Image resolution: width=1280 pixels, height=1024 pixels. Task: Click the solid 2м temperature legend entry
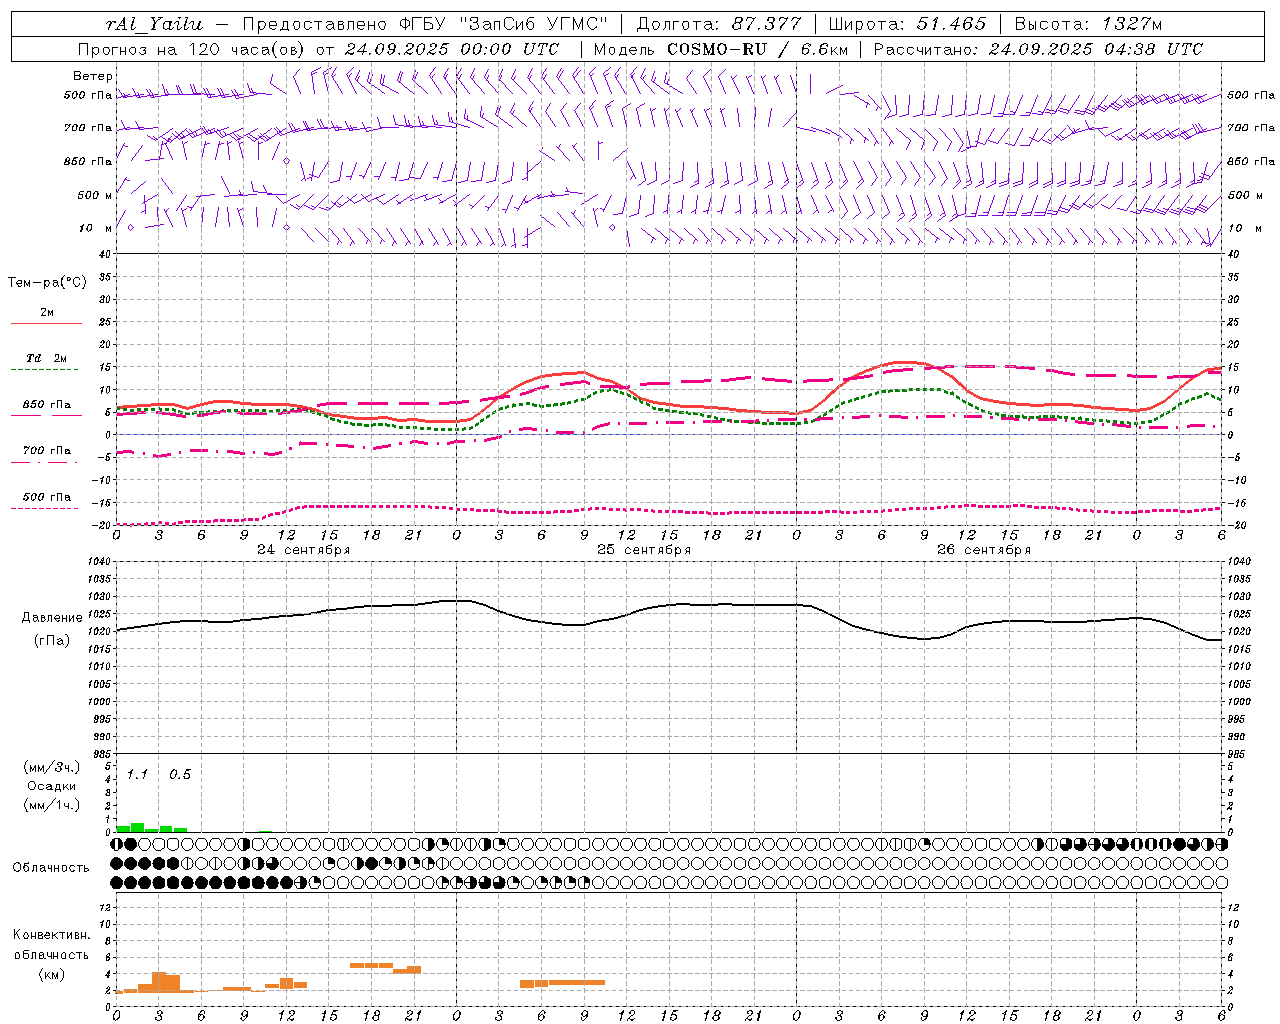coord(47,314)
